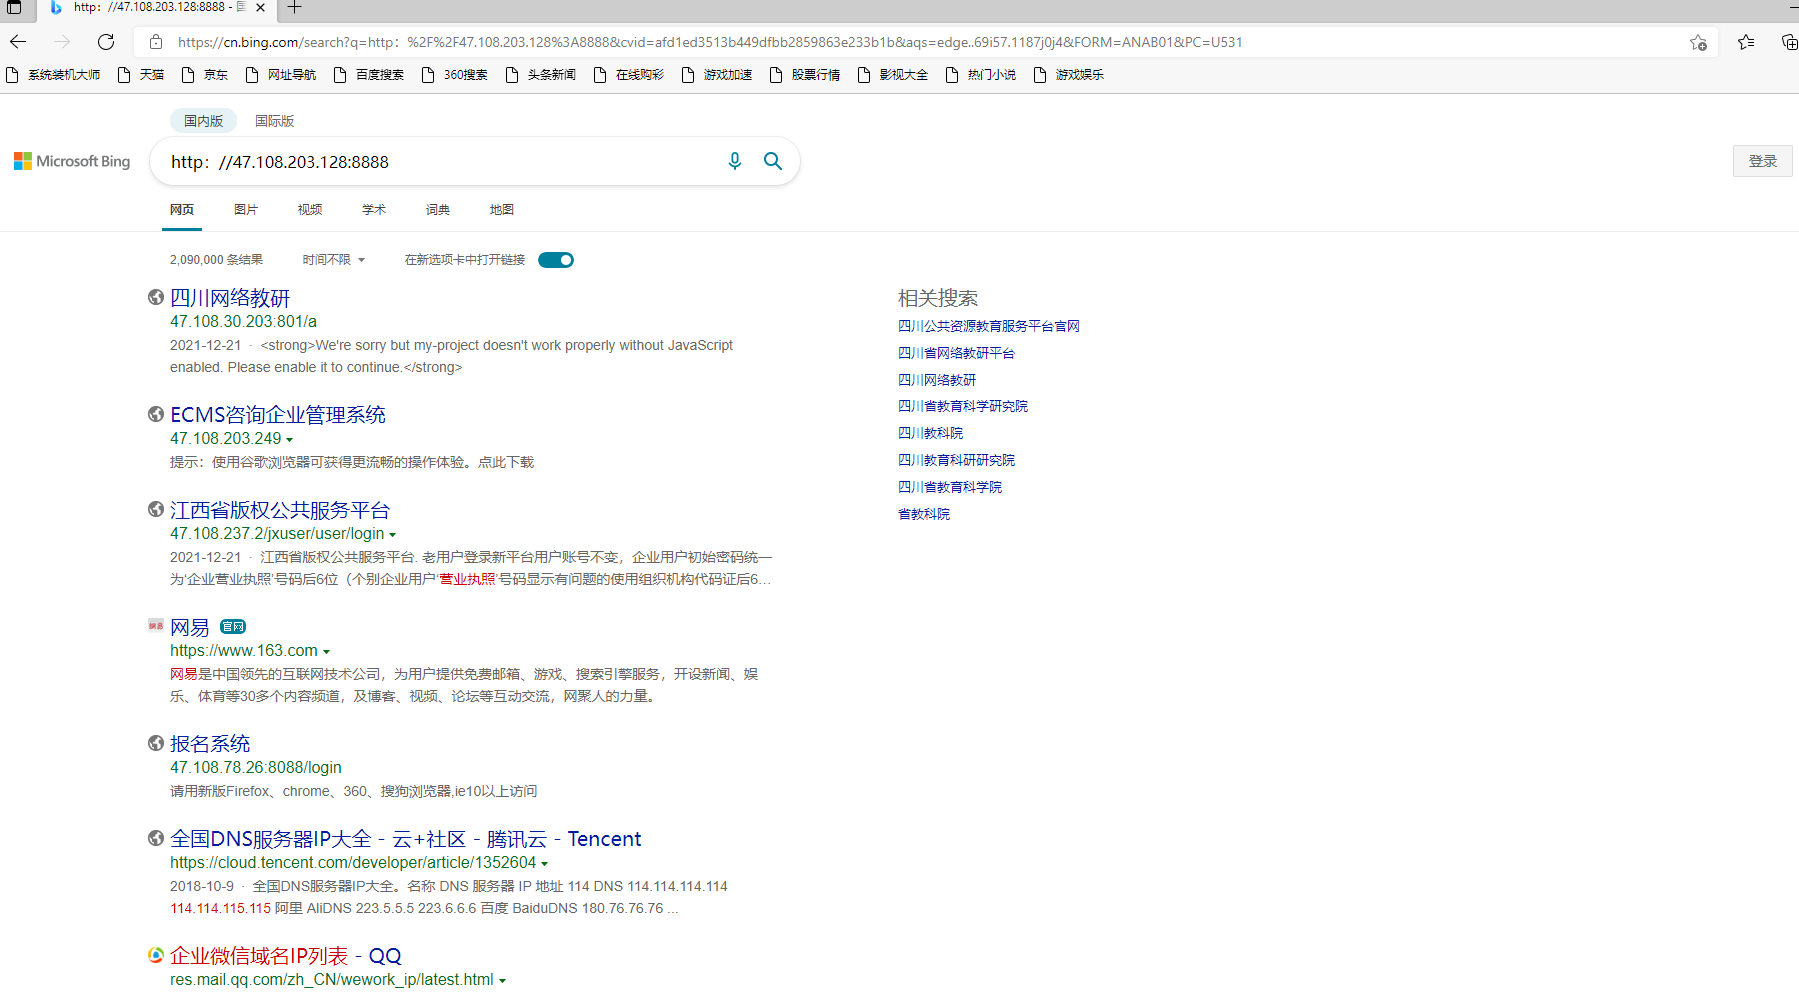Open related search 省教科院
The width and height of the screenshot is (1799, 992).
click(x=924, y=514)
